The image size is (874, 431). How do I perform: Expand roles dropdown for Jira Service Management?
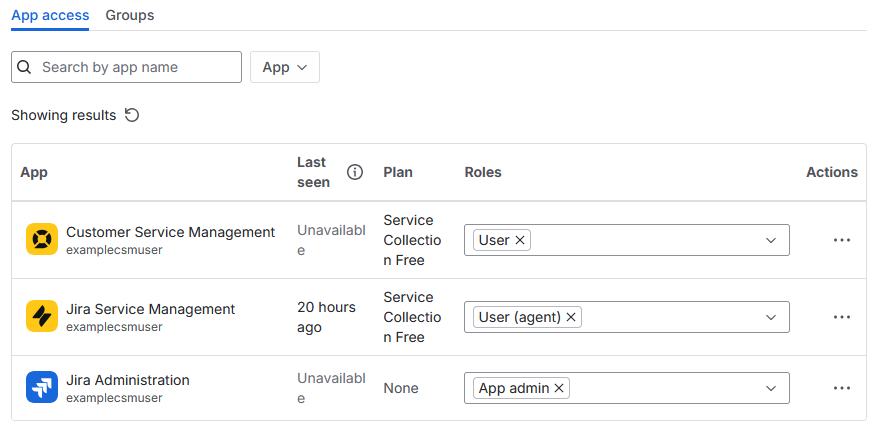pos(771,317)
